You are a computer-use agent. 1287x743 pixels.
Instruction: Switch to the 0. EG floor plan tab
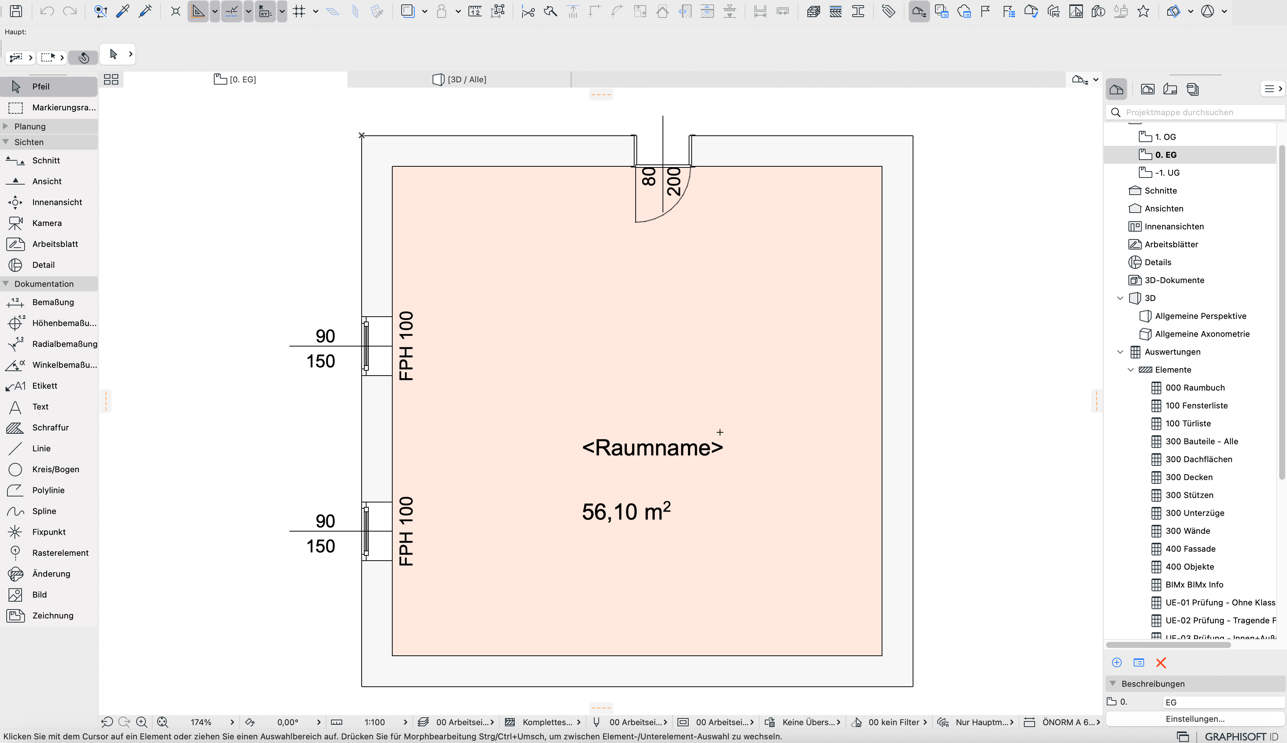tap(236, 79)
